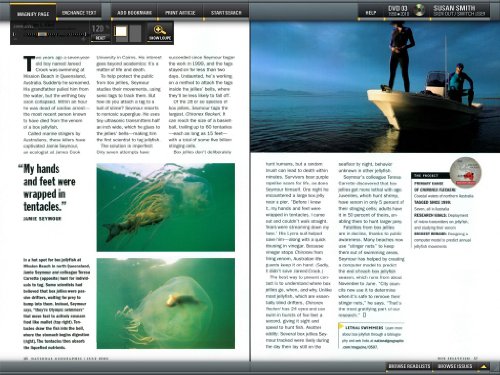Open the Magnify Page tab
The height and width of the screenshot is (375, 500).
[33, 14]
